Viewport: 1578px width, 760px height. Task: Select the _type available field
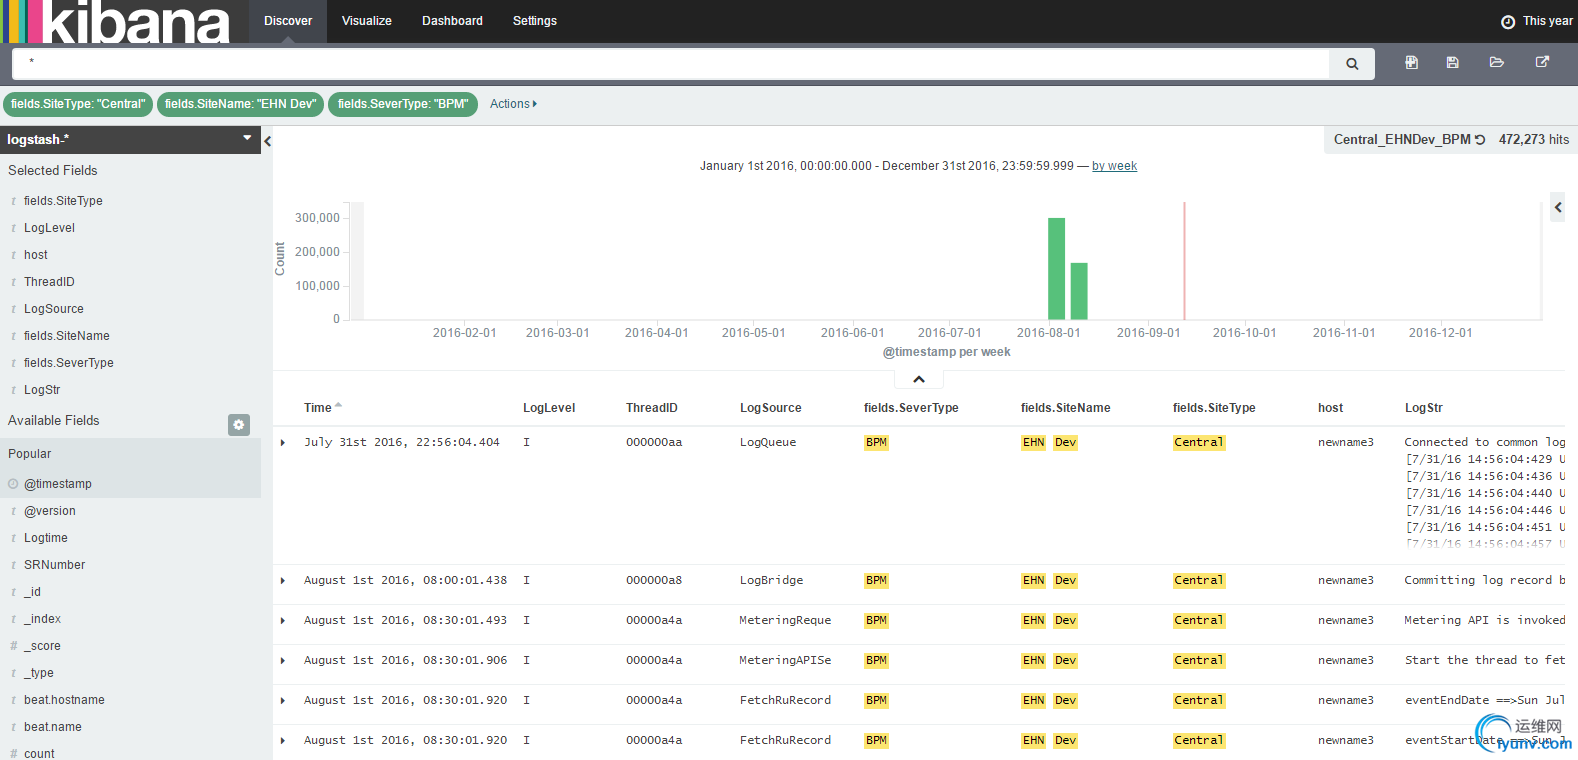(39, 673)
